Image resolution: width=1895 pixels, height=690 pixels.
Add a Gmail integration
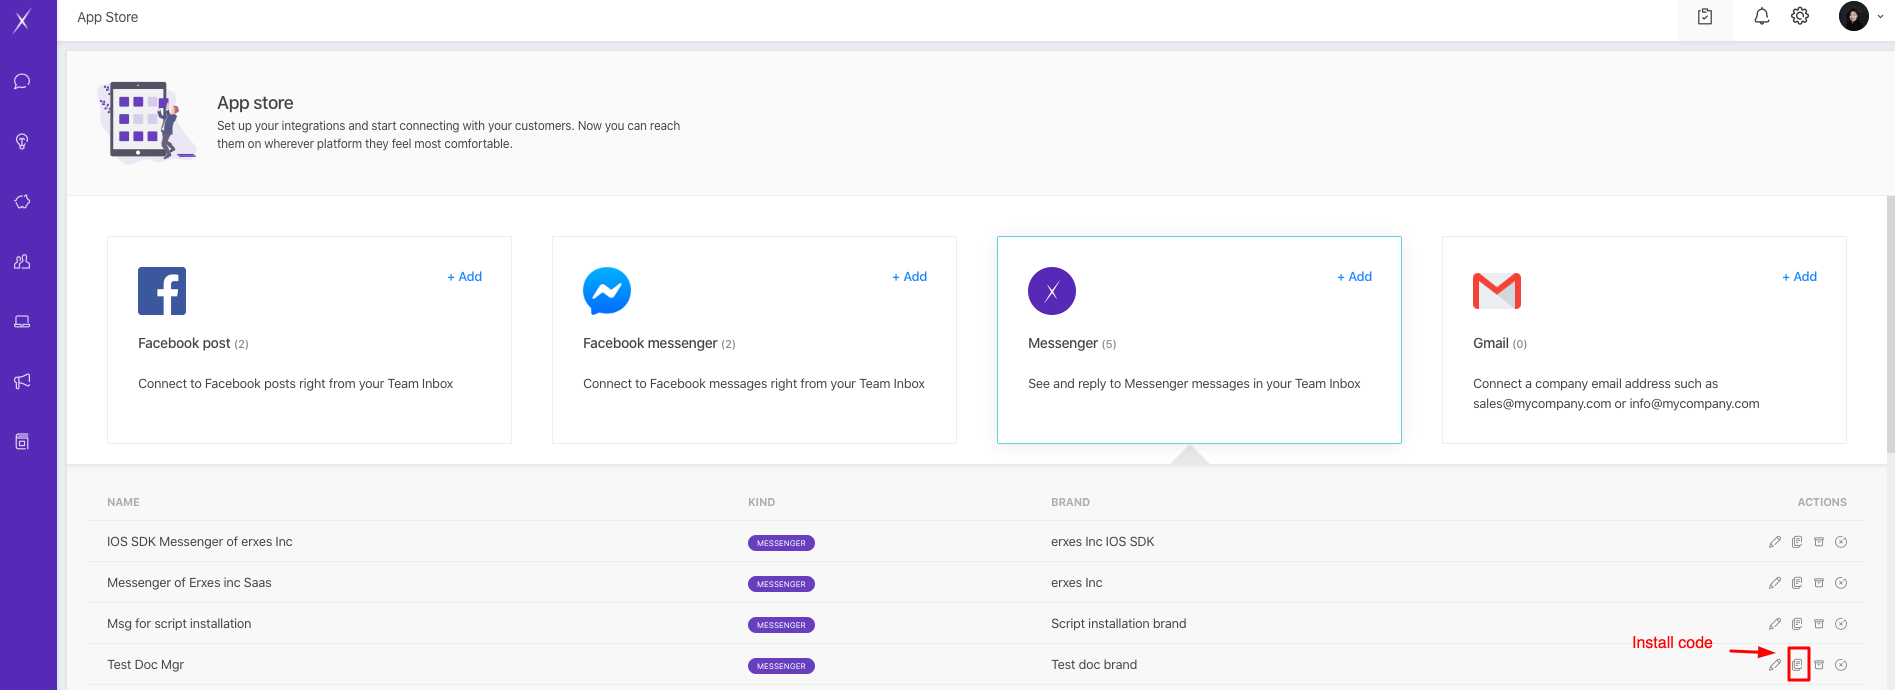(1799, 277)
